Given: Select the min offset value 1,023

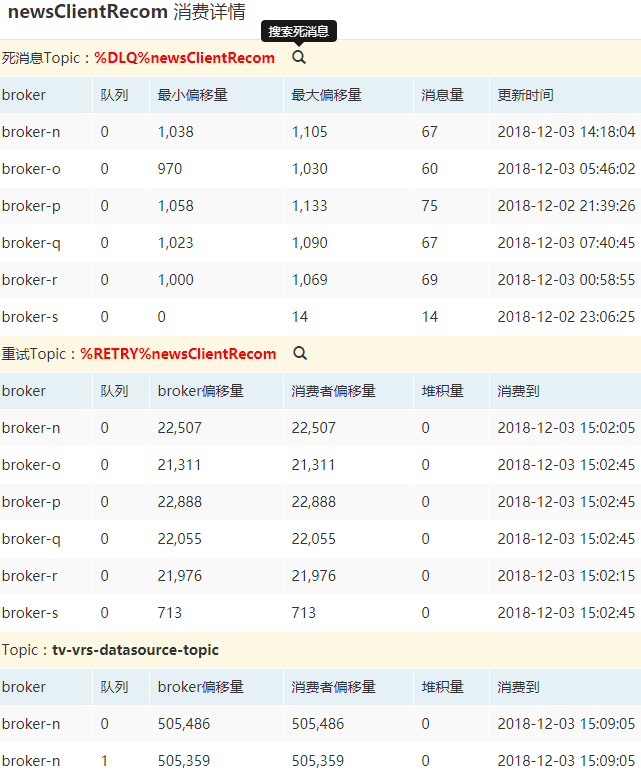Looking at the screenshot, I should [175, 243].
